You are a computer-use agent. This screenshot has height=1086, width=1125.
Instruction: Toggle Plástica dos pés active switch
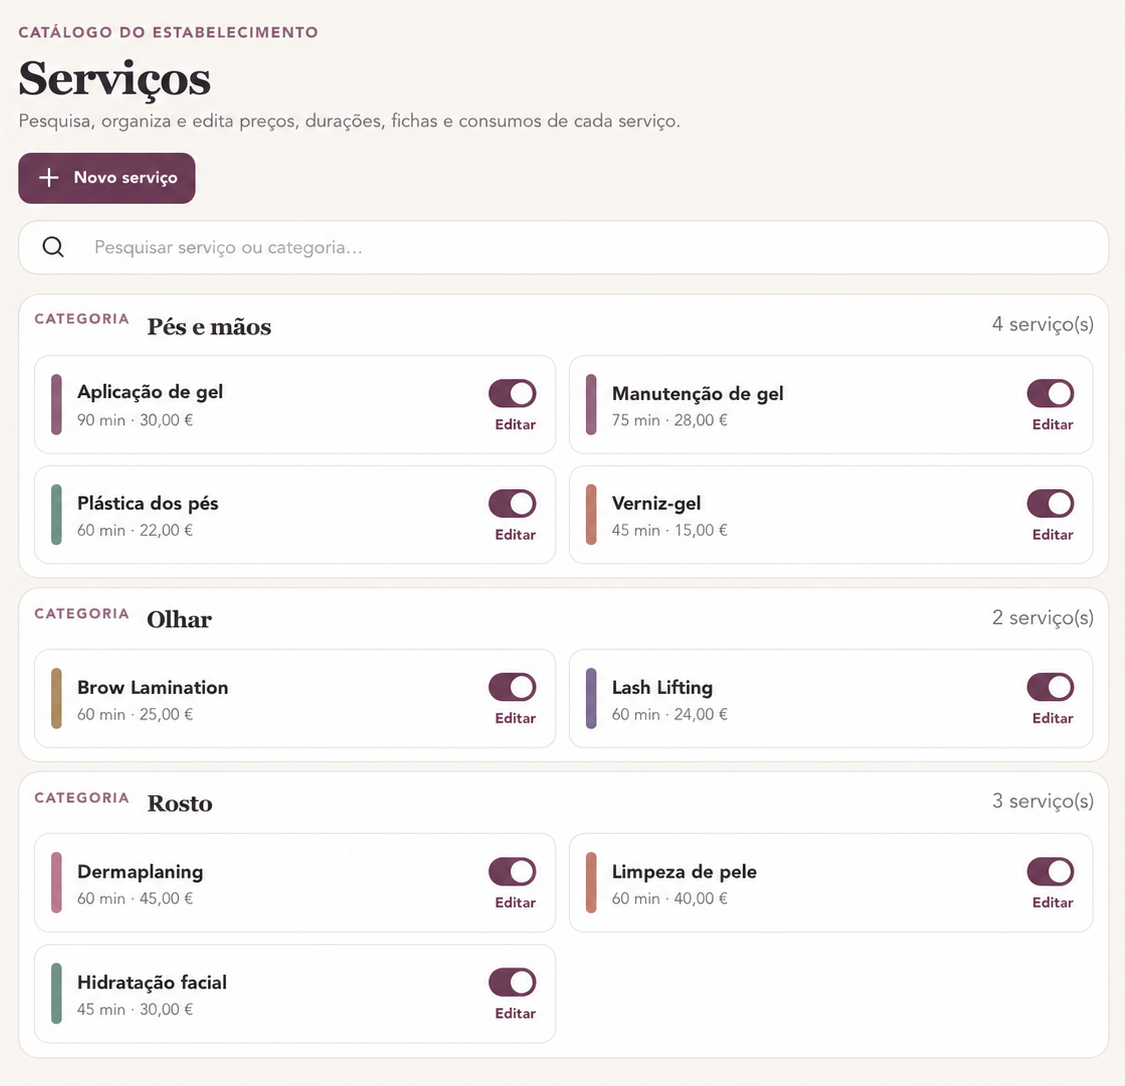[512, 504]
